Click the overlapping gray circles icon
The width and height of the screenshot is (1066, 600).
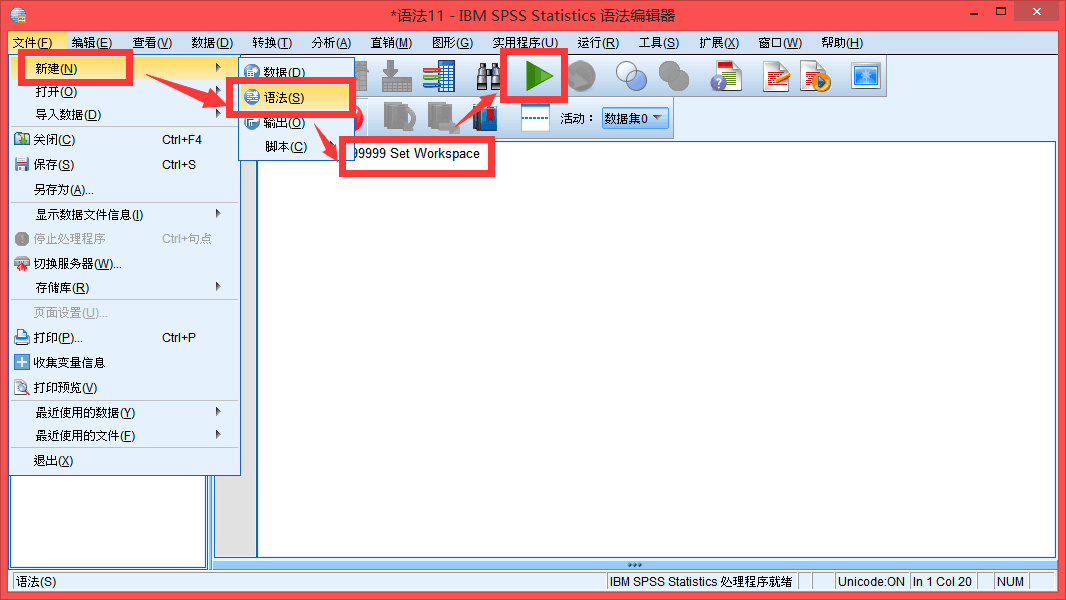tap(674, 76)
